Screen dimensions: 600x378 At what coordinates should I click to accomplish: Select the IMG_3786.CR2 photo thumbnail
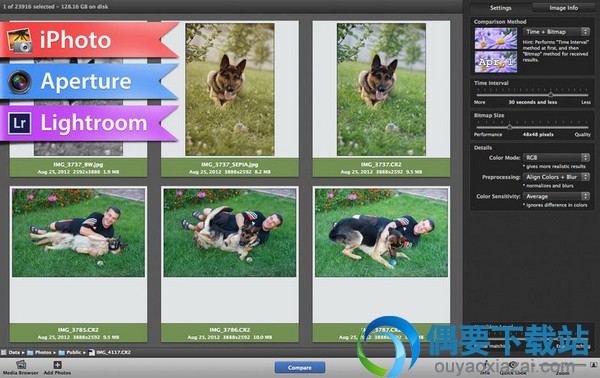coord(230,232)
